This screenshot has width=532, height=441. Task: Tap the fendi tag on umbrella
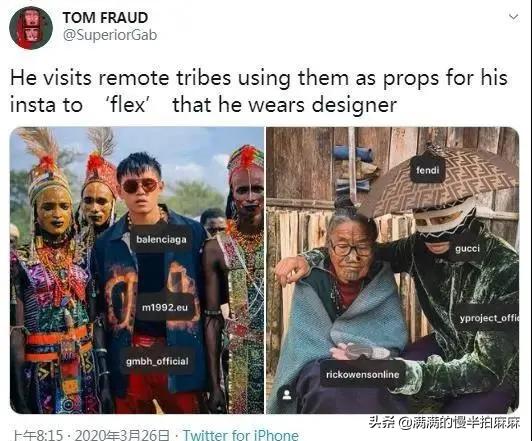[428, 170]
